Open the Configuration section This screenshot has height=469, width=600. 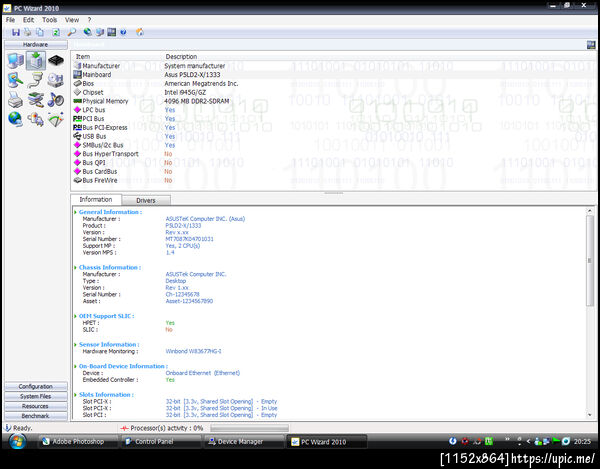coord(36,386)
